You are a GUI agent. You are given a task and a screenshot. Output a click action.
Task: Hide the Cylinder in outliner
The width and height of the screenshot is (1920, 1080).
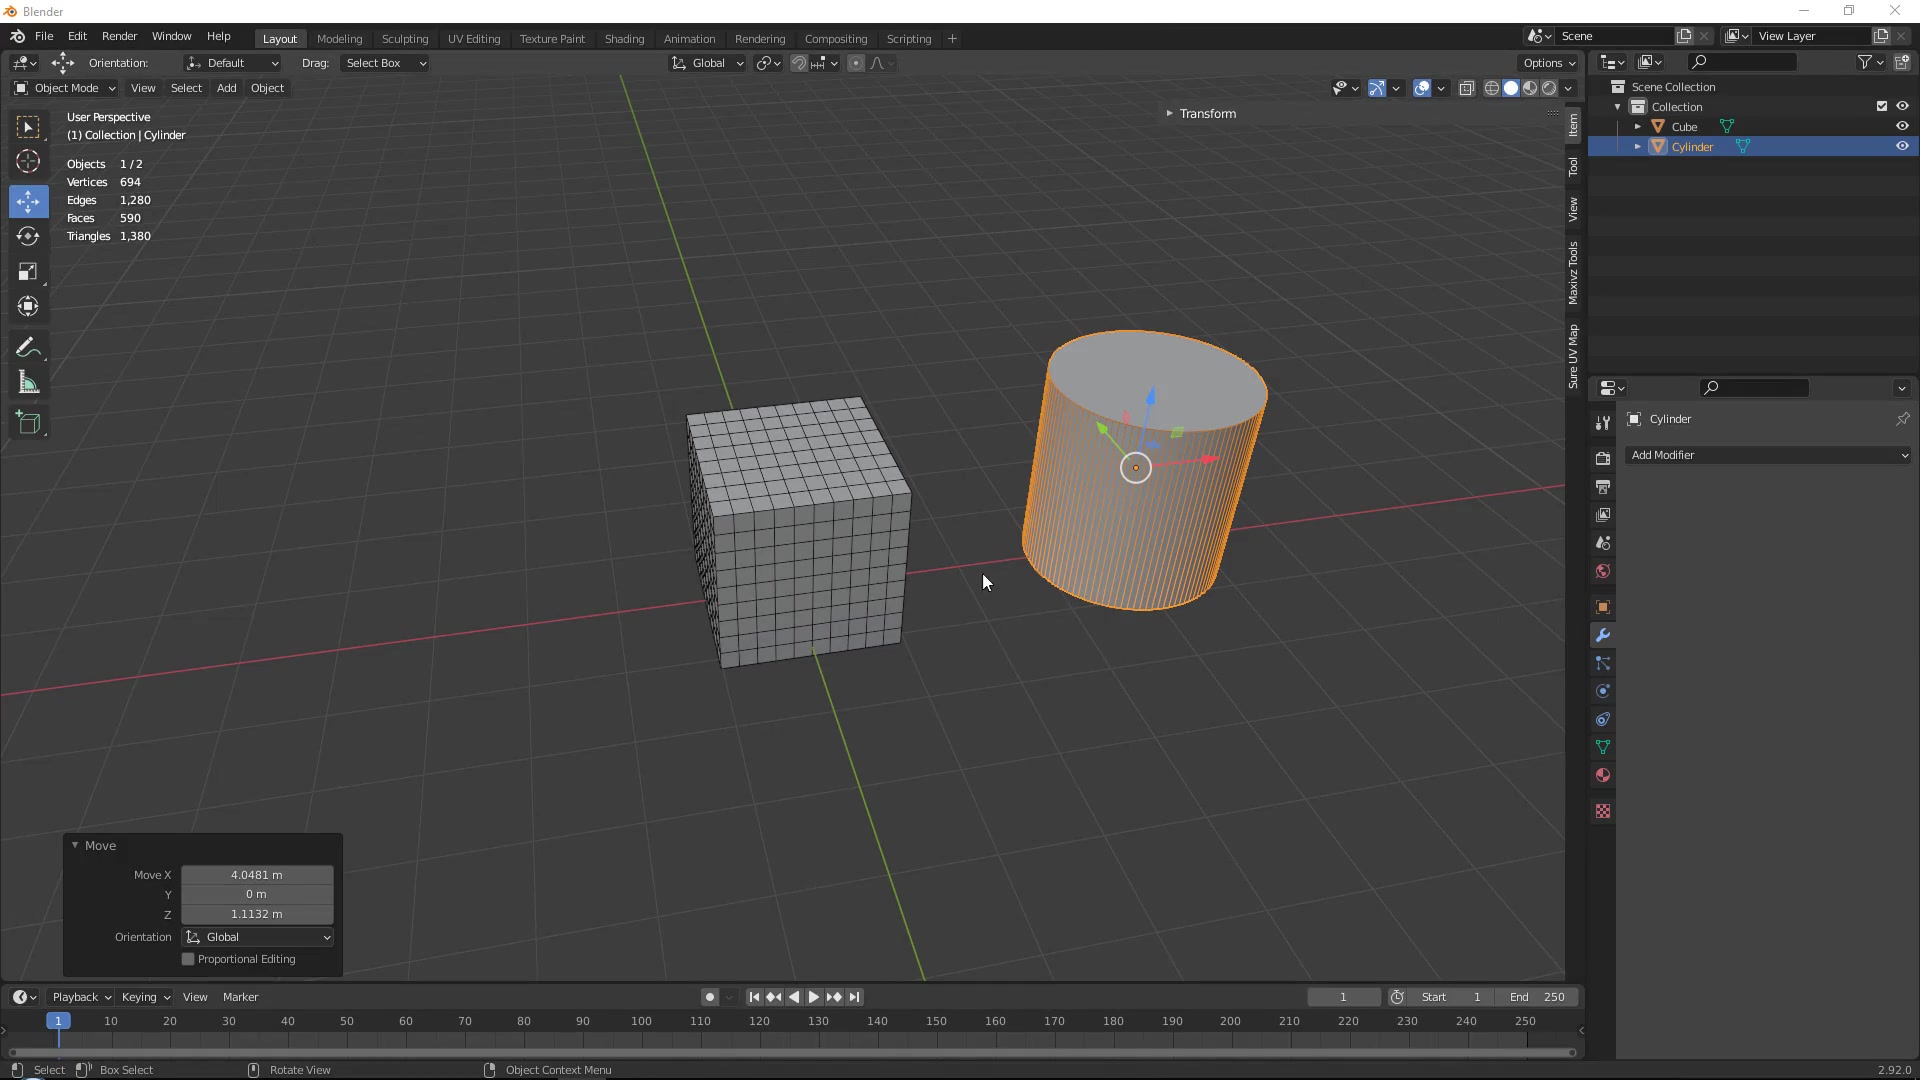pyautogui.click(x=1902, y=147)
